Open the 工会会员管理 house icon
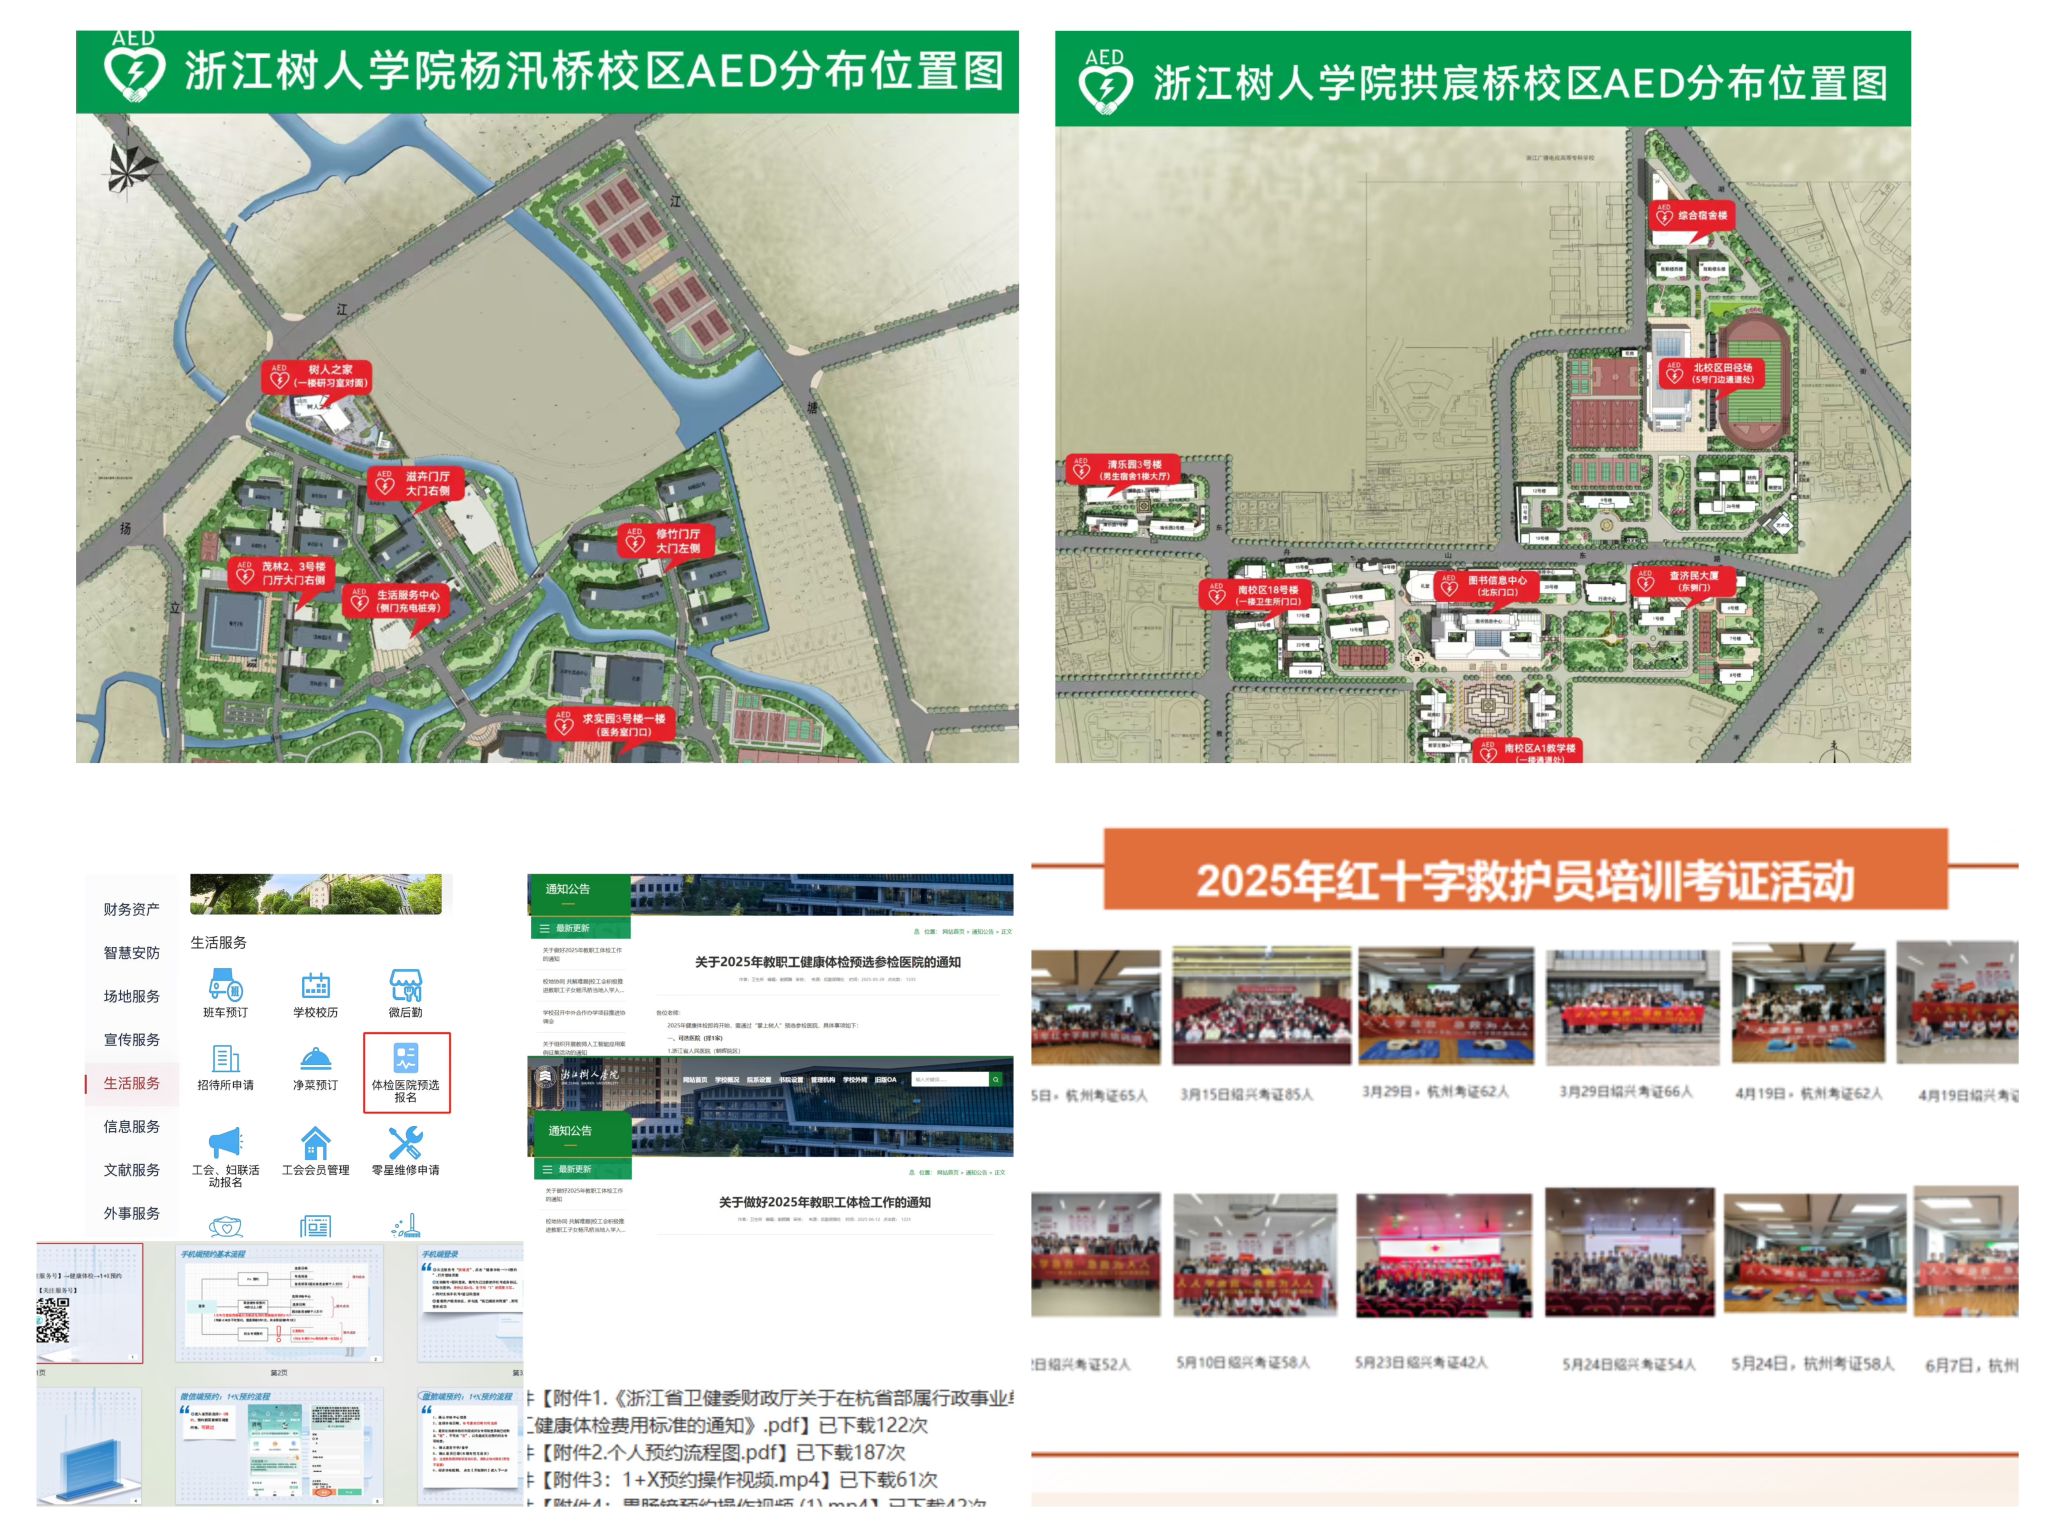The image size is (2048, 1536). point(316,1143)
